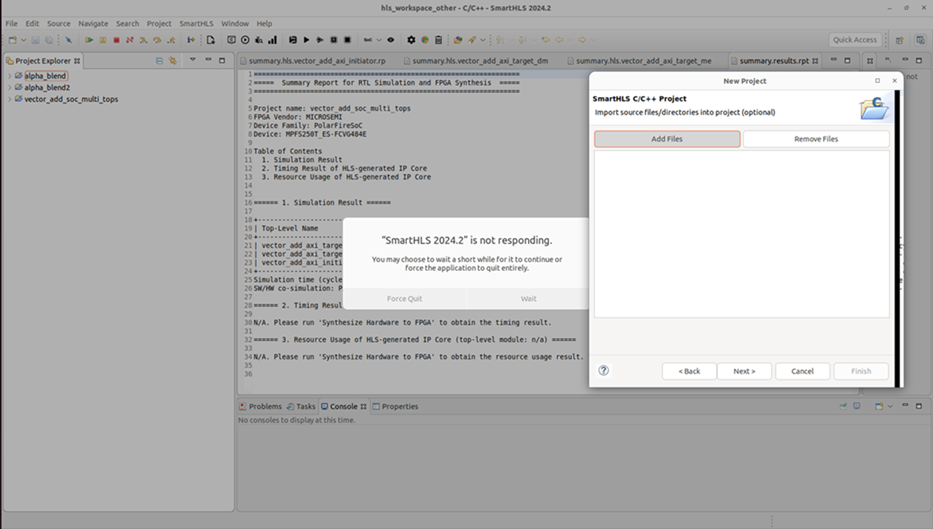Click the green Run toolbar icon

88,40
